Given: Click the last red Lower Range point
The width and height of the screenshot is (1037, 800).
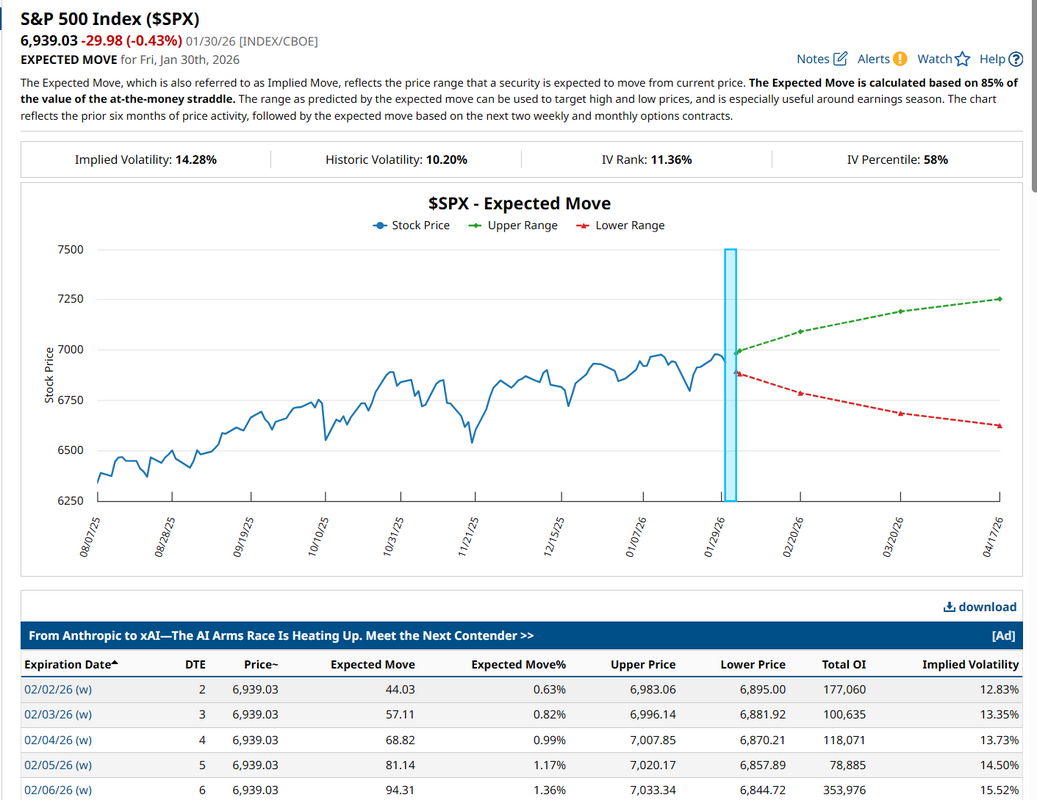Looking at the screenshot, I should coord(999,426).
